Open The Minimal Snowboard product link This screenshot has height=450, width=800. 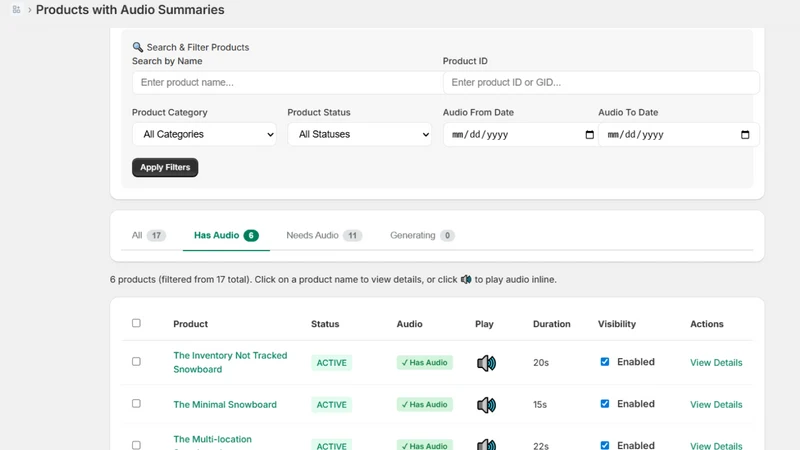pyautogui.click(x=225, y=405)
